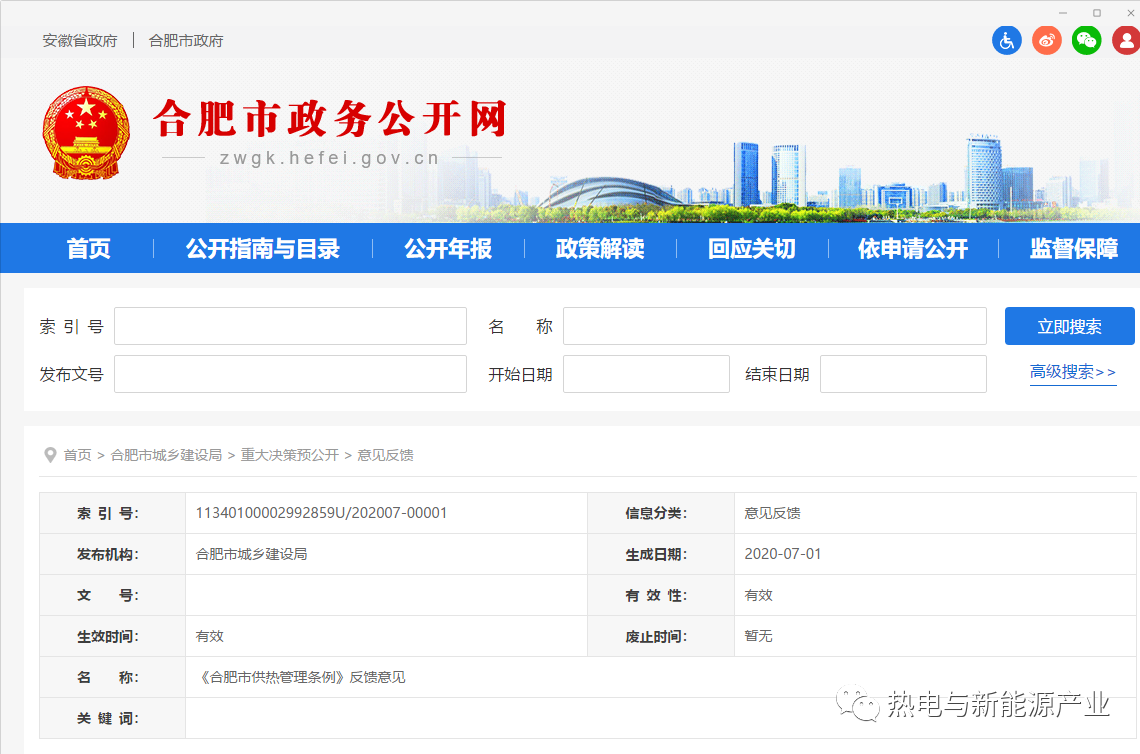Viewport: 1140px width, 754px height.
Task: Pick a date in 开始日期 field
Action: click(x=646, y=374)
